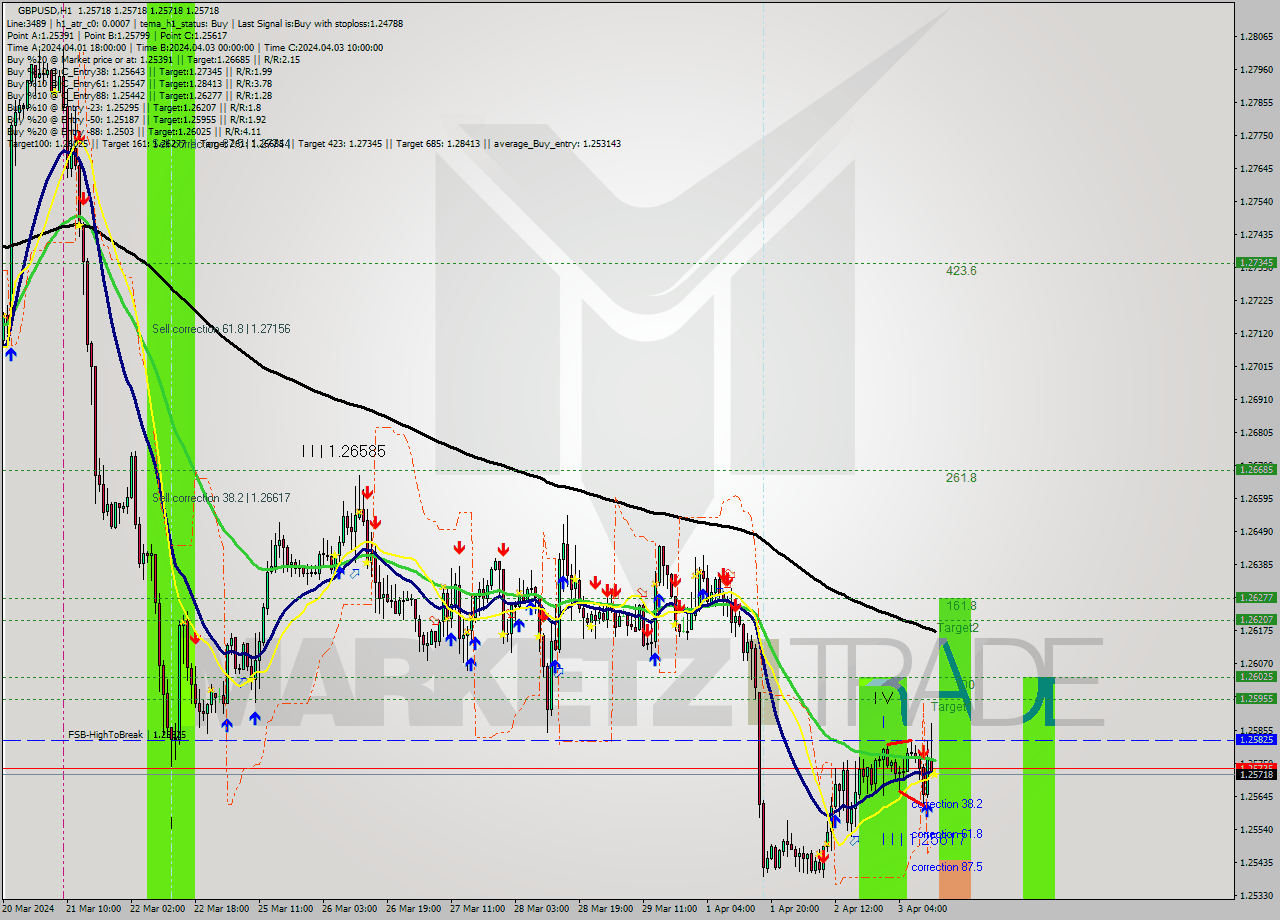Click the 'Sell correction 38.2 | 1.26617' label
The width and height of the screenshot is (1280, 920).
pos(221,498)
